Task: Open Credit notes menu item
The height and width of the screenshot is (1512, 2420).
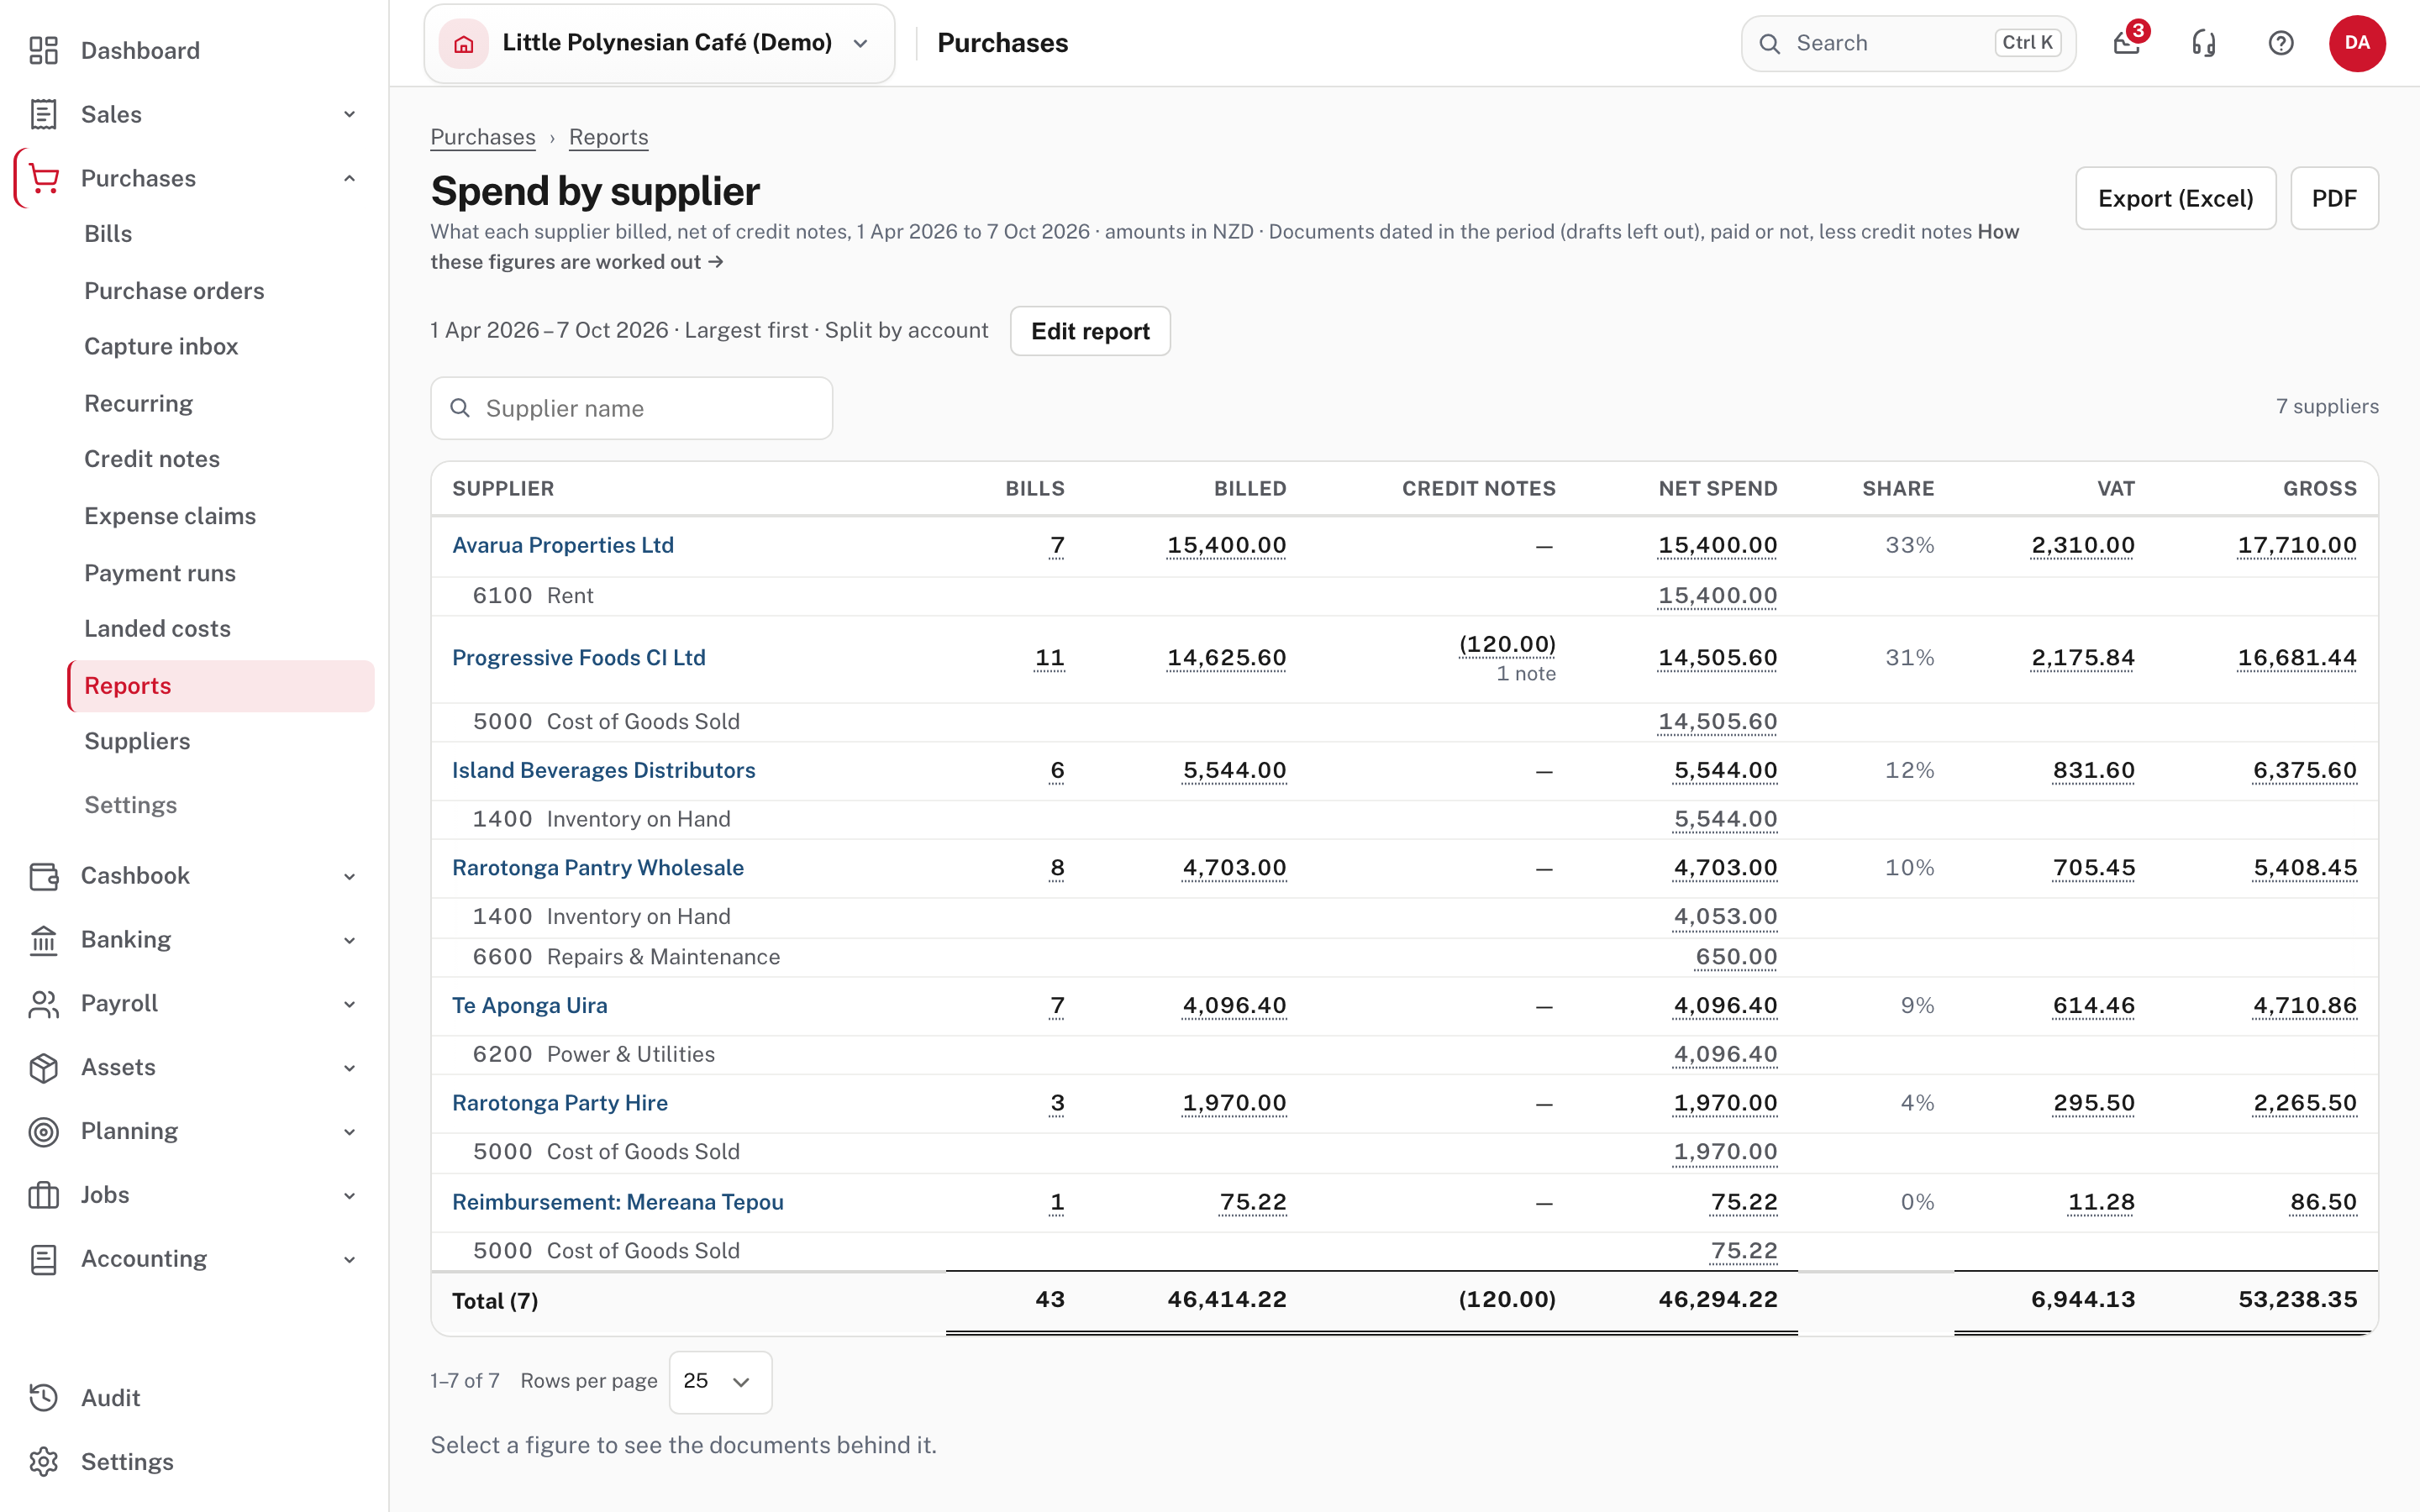Action: (152, 458)
